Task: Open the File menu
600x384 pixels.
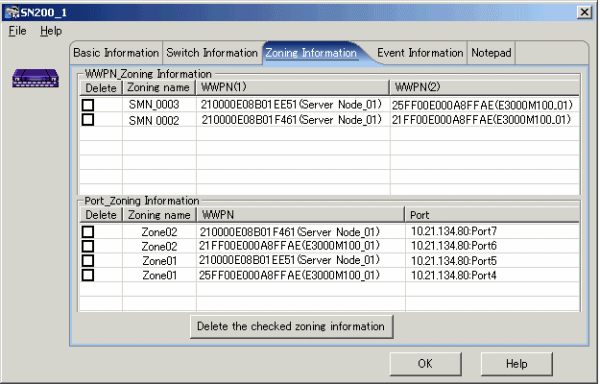Action: (18, 31)
